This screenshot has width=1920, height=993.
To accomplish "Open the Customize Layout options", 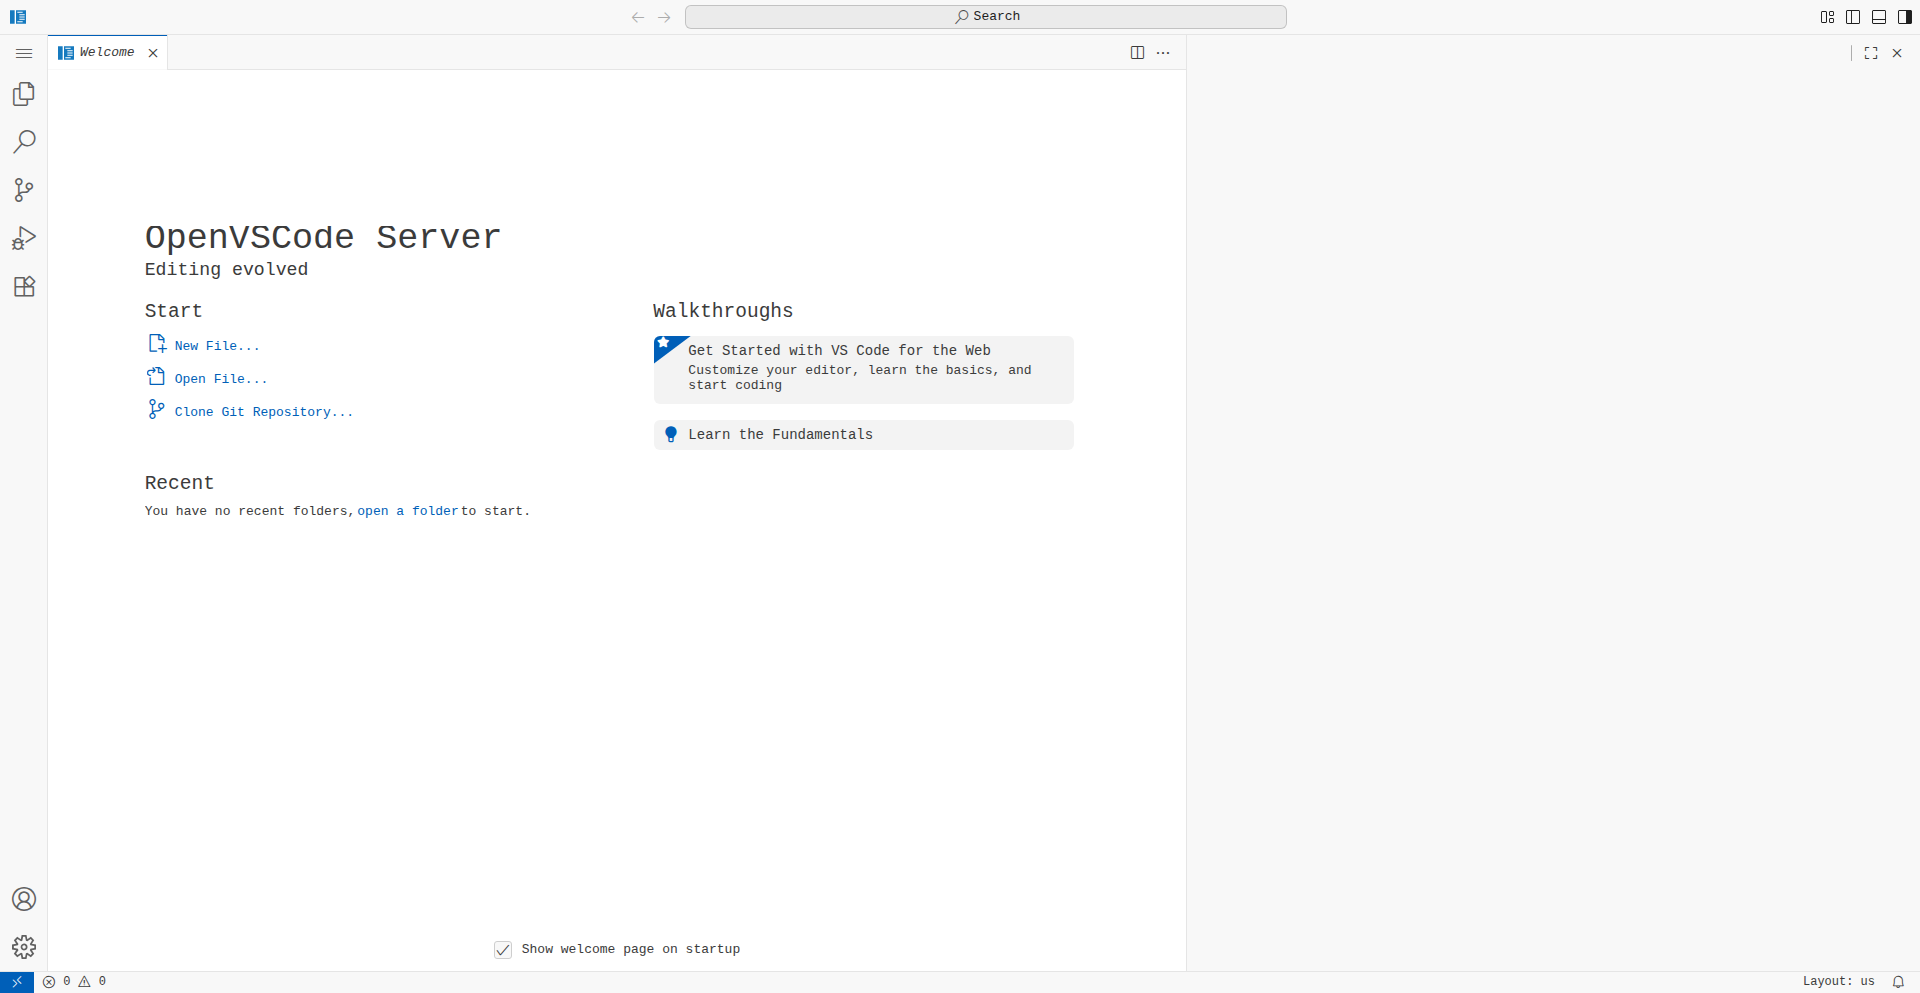I will tap(1827, 17).
